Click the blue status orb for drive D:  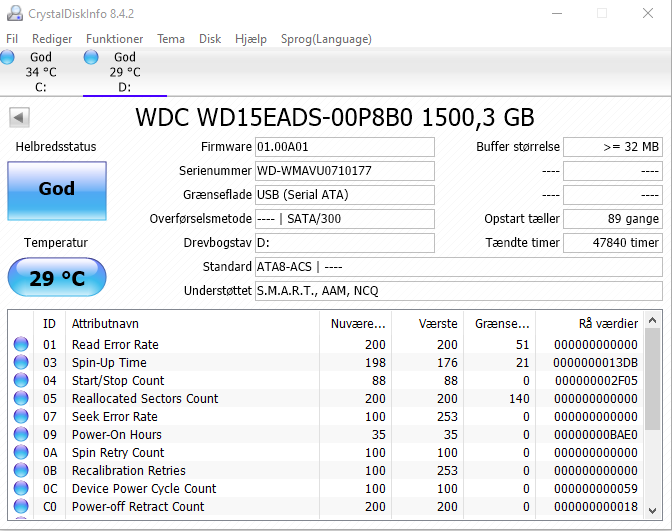[x=91, y=57]
